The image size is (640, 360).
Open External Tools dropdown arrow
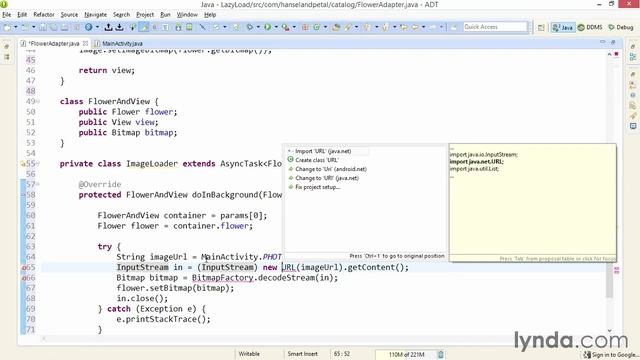coord(294,27)
